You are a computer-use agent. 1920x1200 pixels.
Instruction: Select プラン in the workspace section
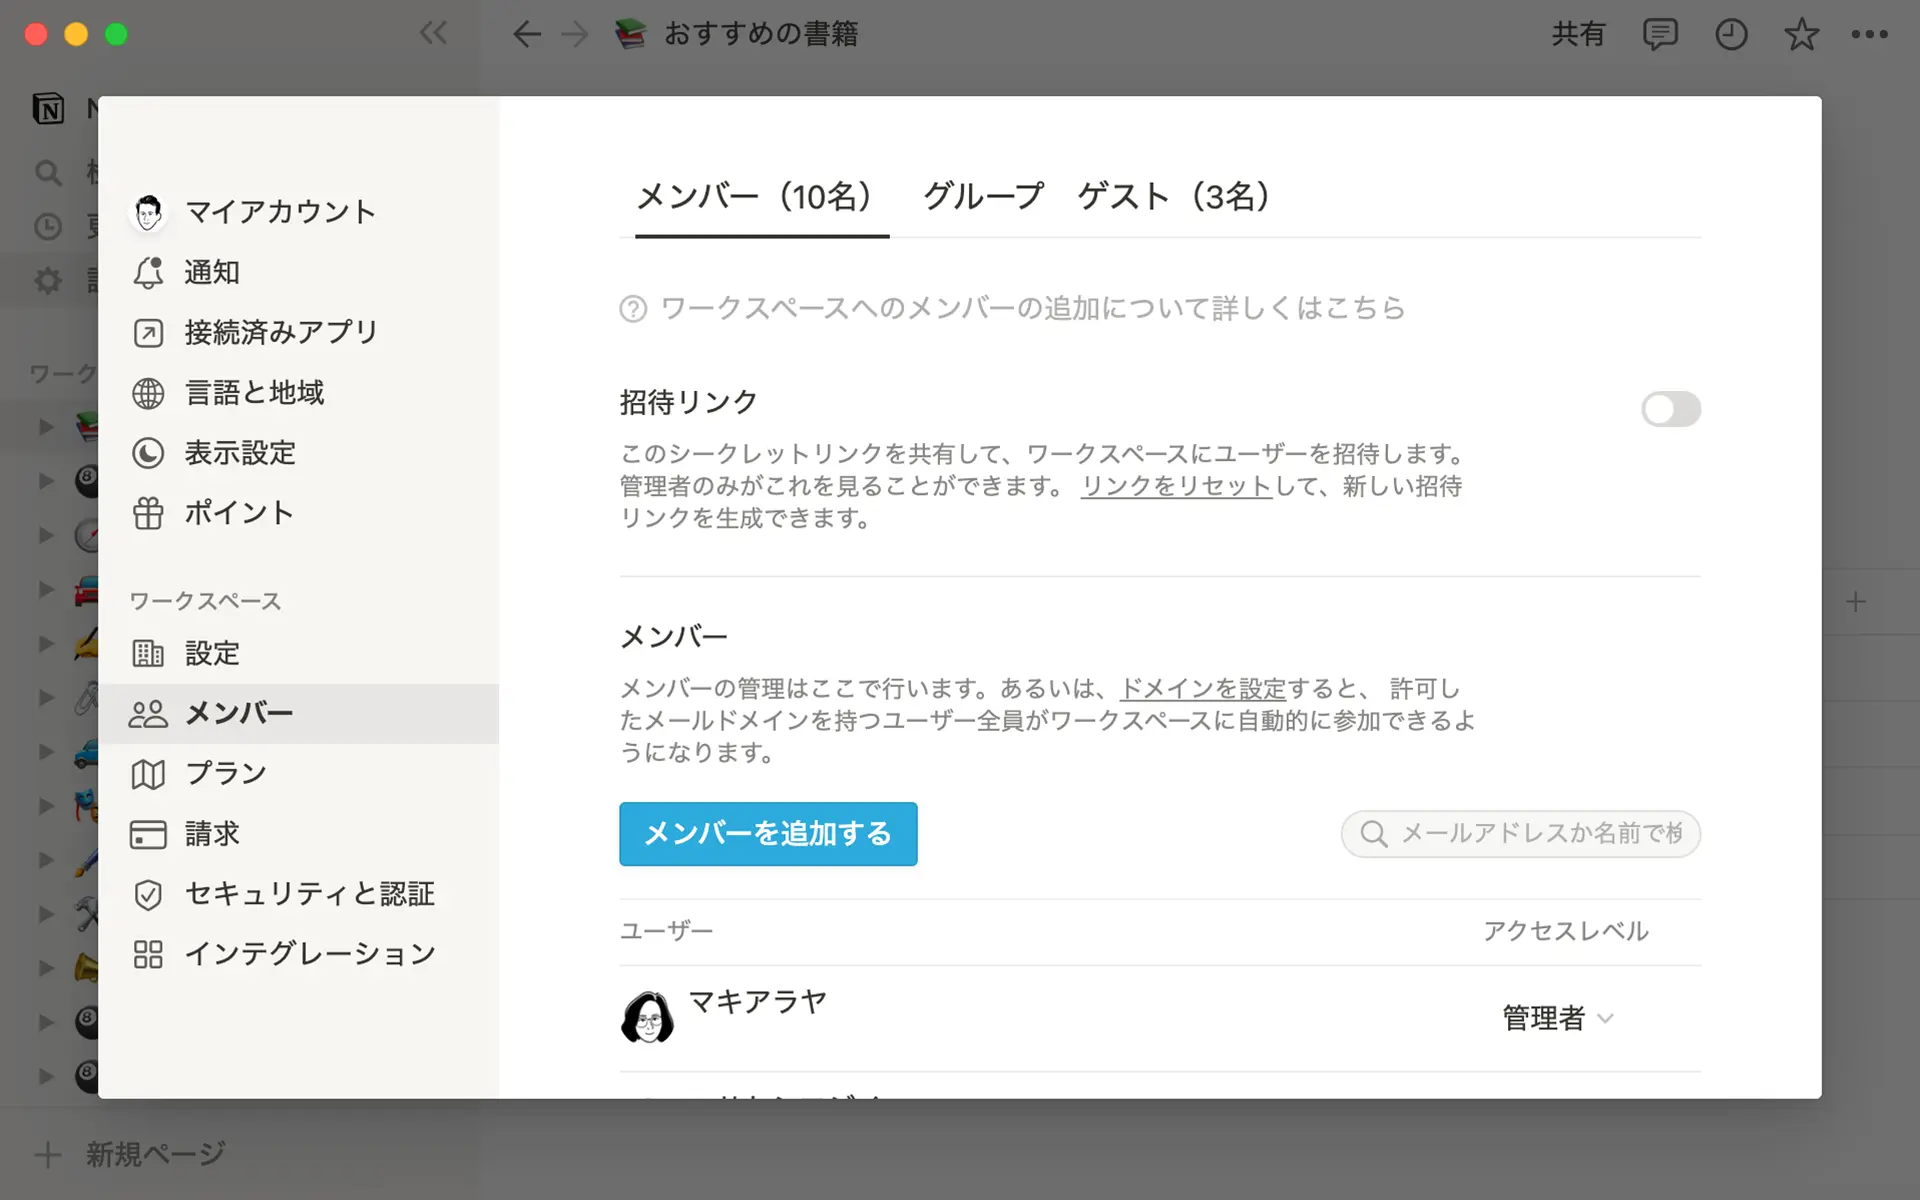tap(224, 773)
